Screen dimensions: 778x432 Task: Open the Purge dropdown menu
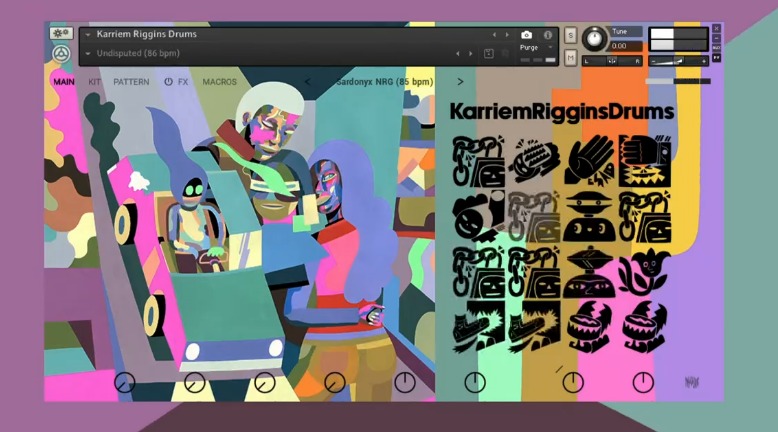(x=535, y=48)
